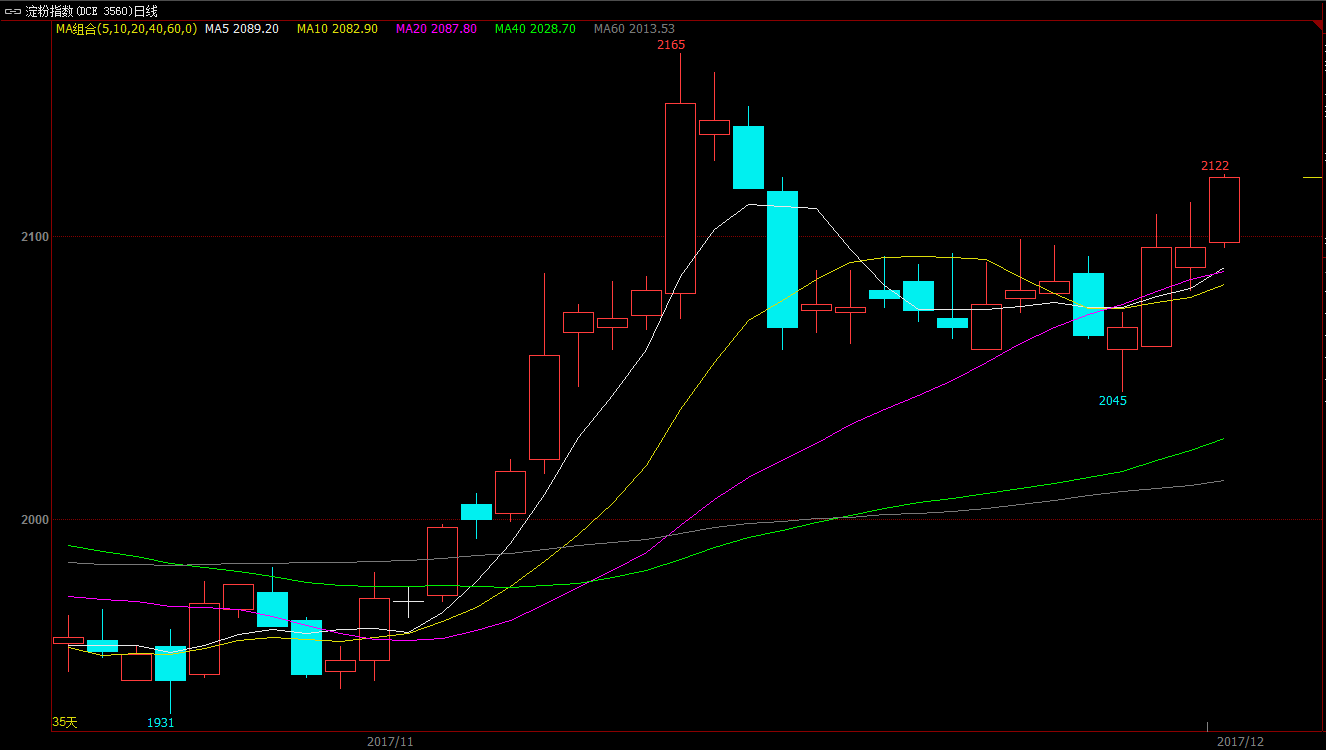Click the 2122 high price label

pos(1215,166)
